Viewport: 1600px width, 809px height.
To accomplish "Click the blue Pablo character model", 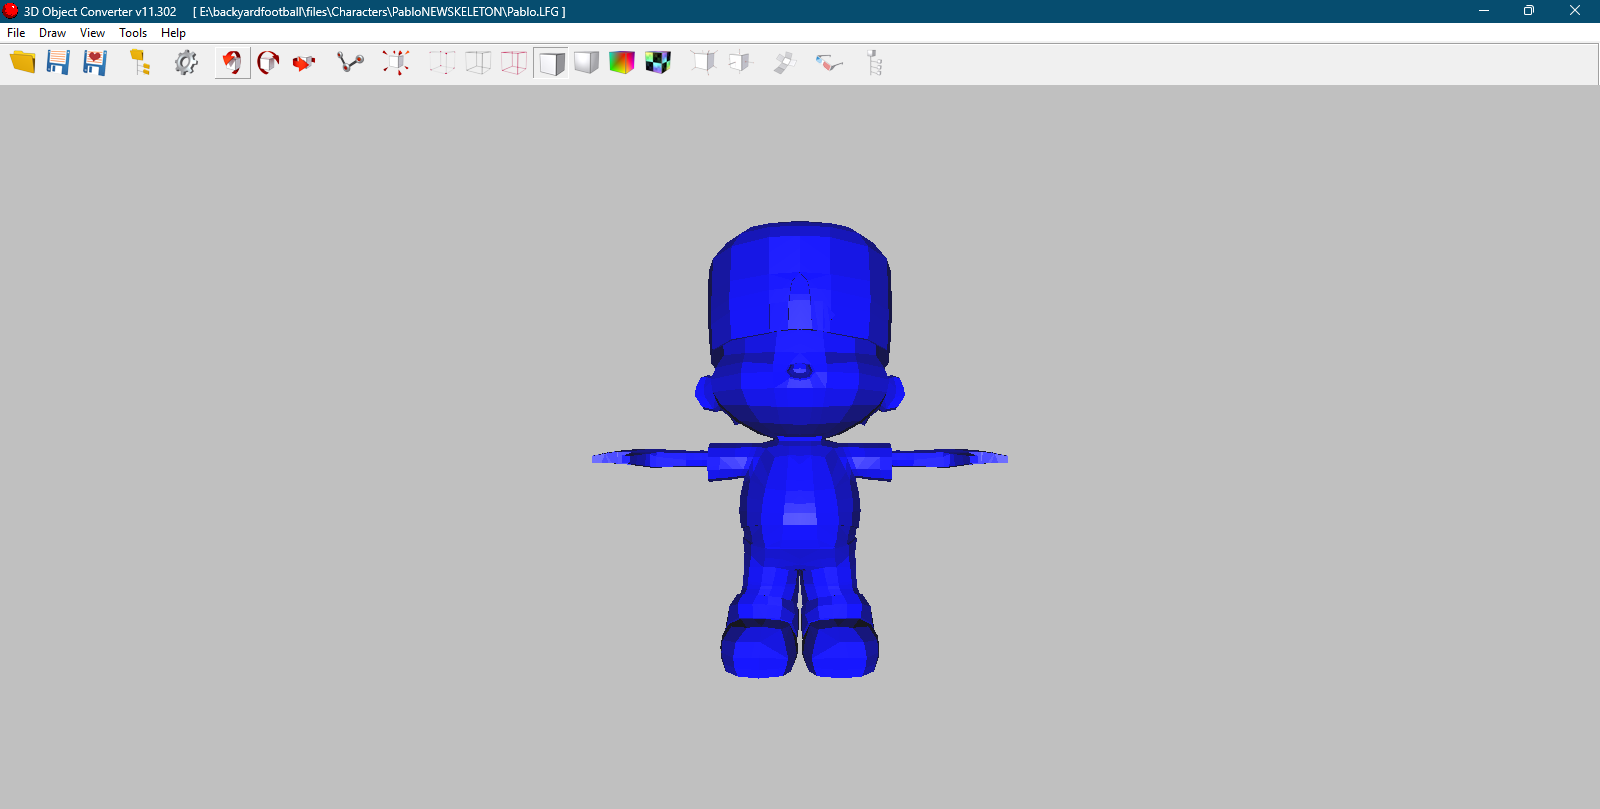I will point(799,450).
